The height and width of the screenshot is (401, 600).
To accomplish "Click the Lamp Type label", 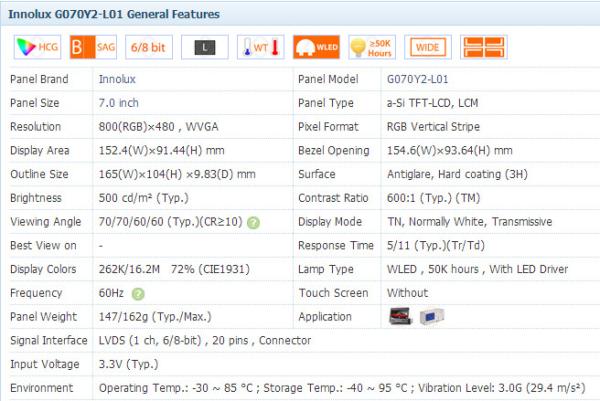I will point(326,269).
